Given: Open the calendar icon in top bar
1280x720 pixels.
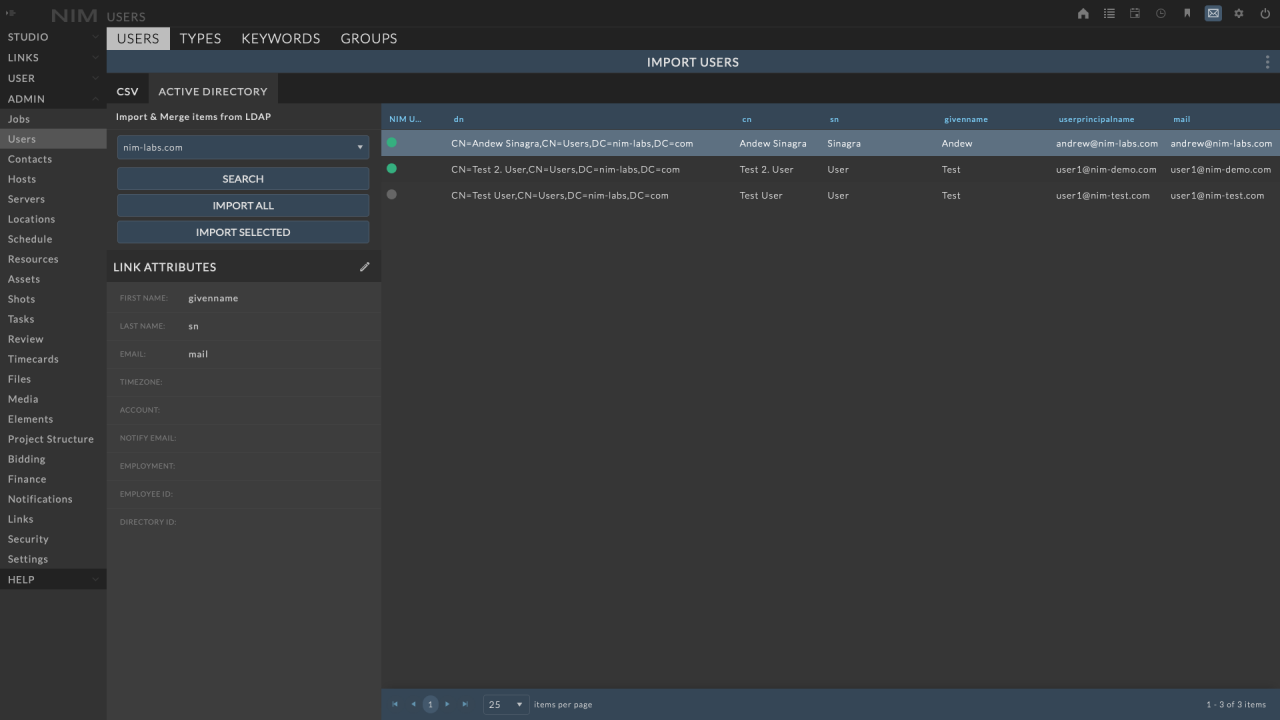Looking at the screenshot, I should pyautogui.click(x=1135, y=14).
